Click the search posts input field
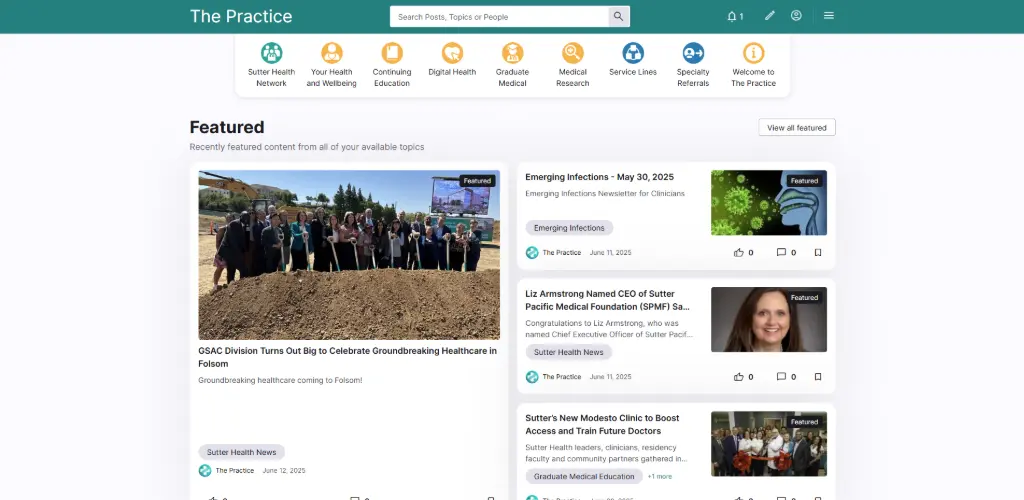The width and height of the screenshot is (1024, 500). [500, 16]
